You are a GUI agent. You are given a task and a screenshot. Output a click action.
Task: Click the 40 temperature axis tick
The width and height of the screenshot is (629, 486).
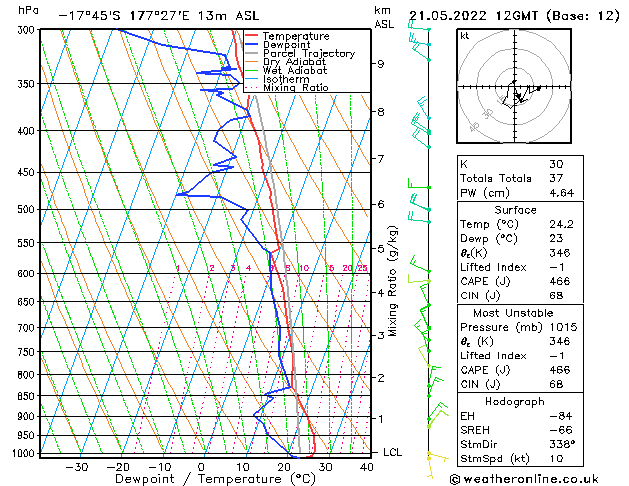367,467
